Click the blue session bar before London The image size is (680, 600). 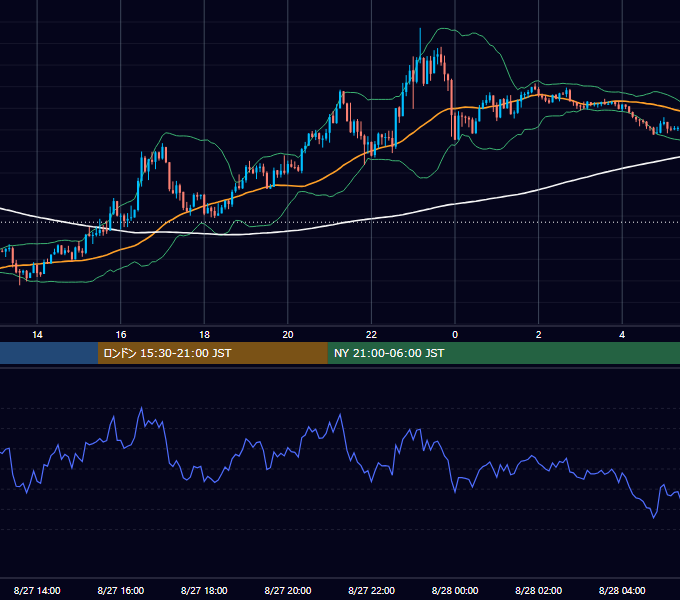(x=49, y=353)
